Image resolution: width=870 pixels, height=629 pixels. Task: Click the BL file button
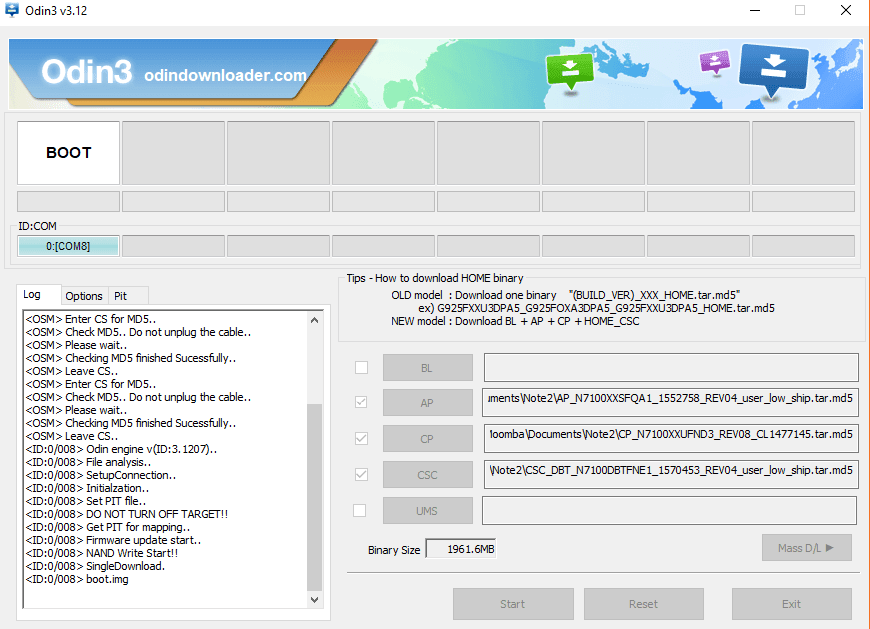[427, 368]
